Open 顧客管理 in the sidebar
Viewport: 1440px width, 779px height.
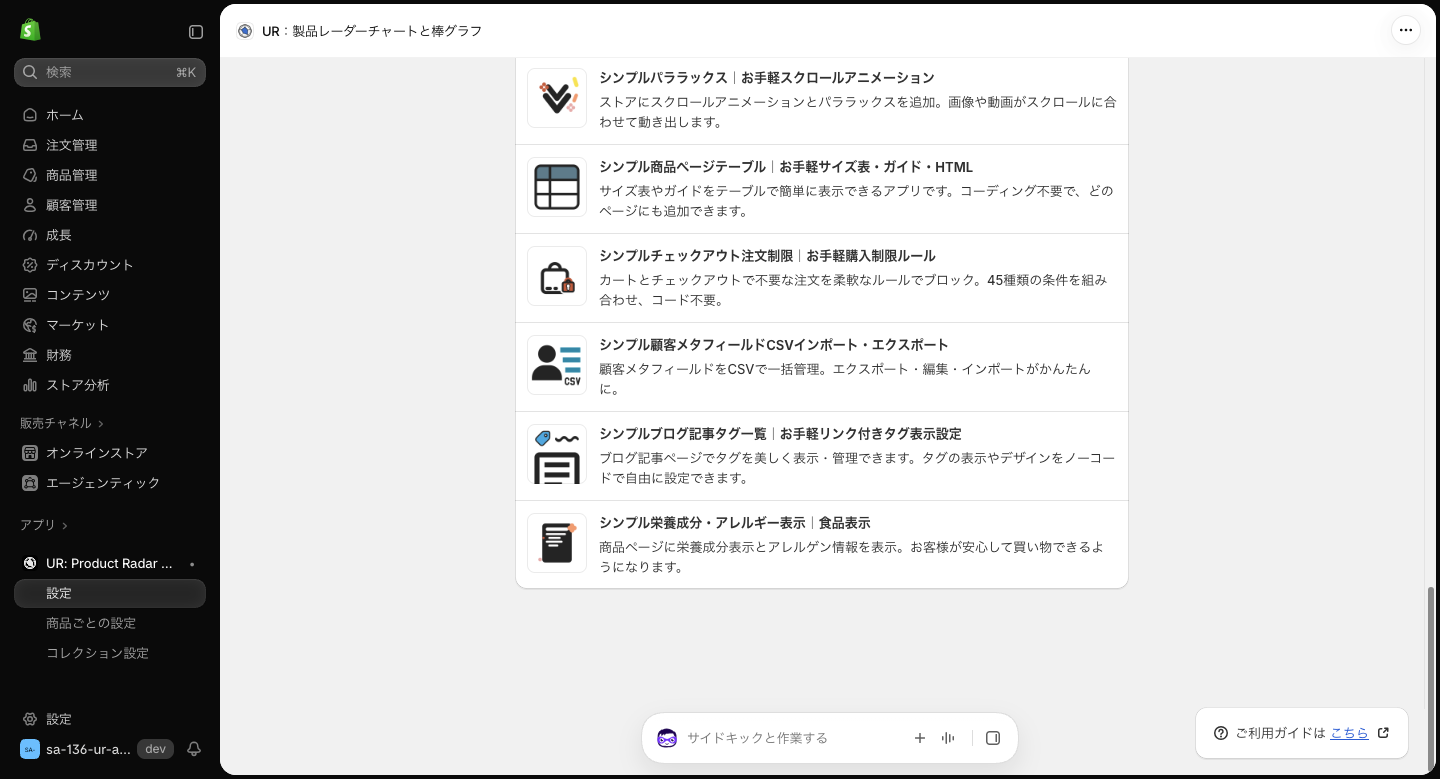tap(110, 205)
